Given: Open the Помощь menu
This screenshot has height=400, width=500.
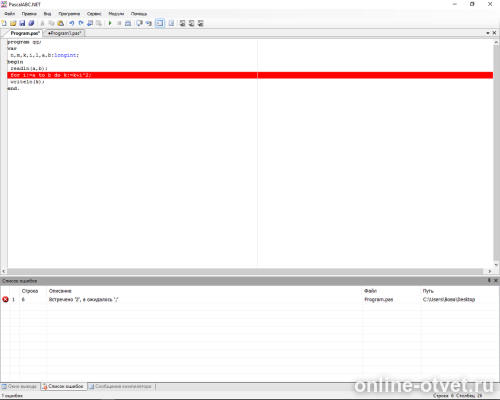Looking at the screenshot, I should click(139, 14).
